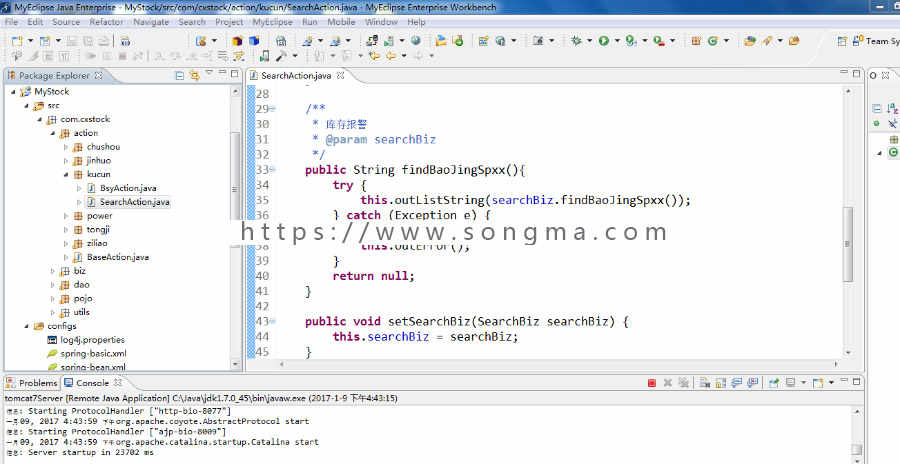Click the Console vertical scrollbar
Viewport: 900px width, 464px height.
point(856,449)
